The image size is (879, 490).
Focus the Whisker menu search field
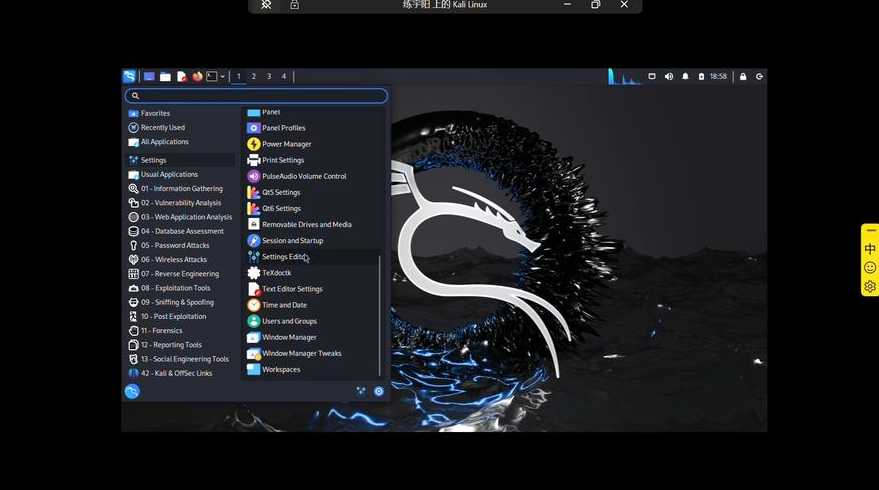pos(256,96)
